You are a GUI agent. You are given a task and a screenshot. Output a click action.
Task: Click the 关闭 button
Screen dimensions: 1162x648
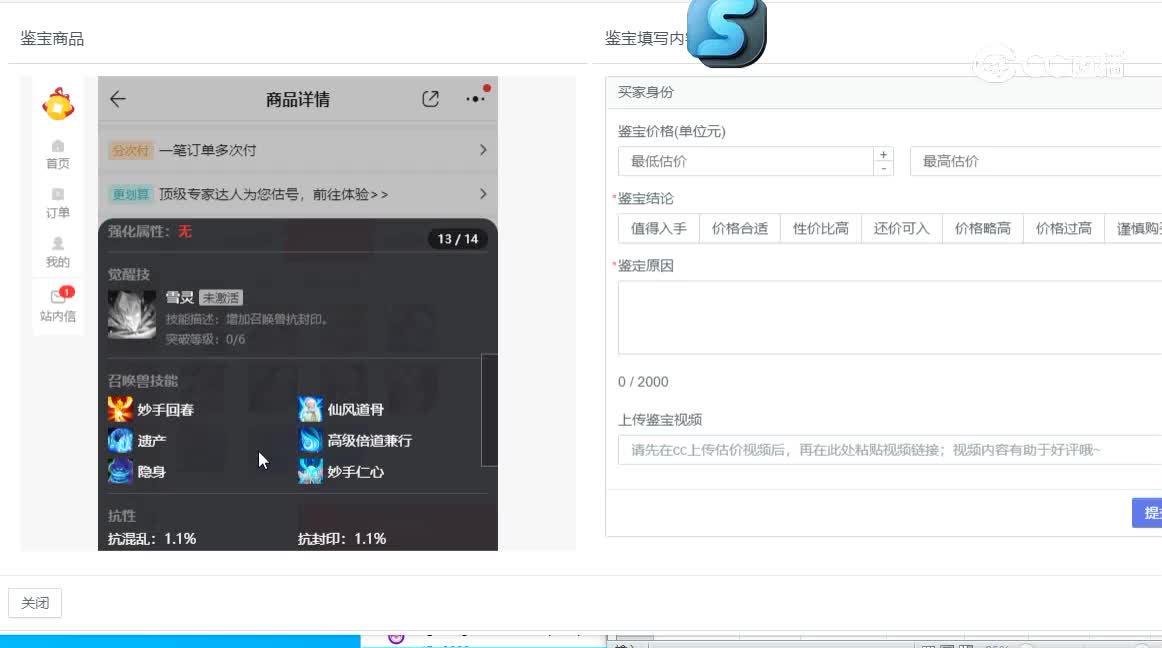pos(35,603)
